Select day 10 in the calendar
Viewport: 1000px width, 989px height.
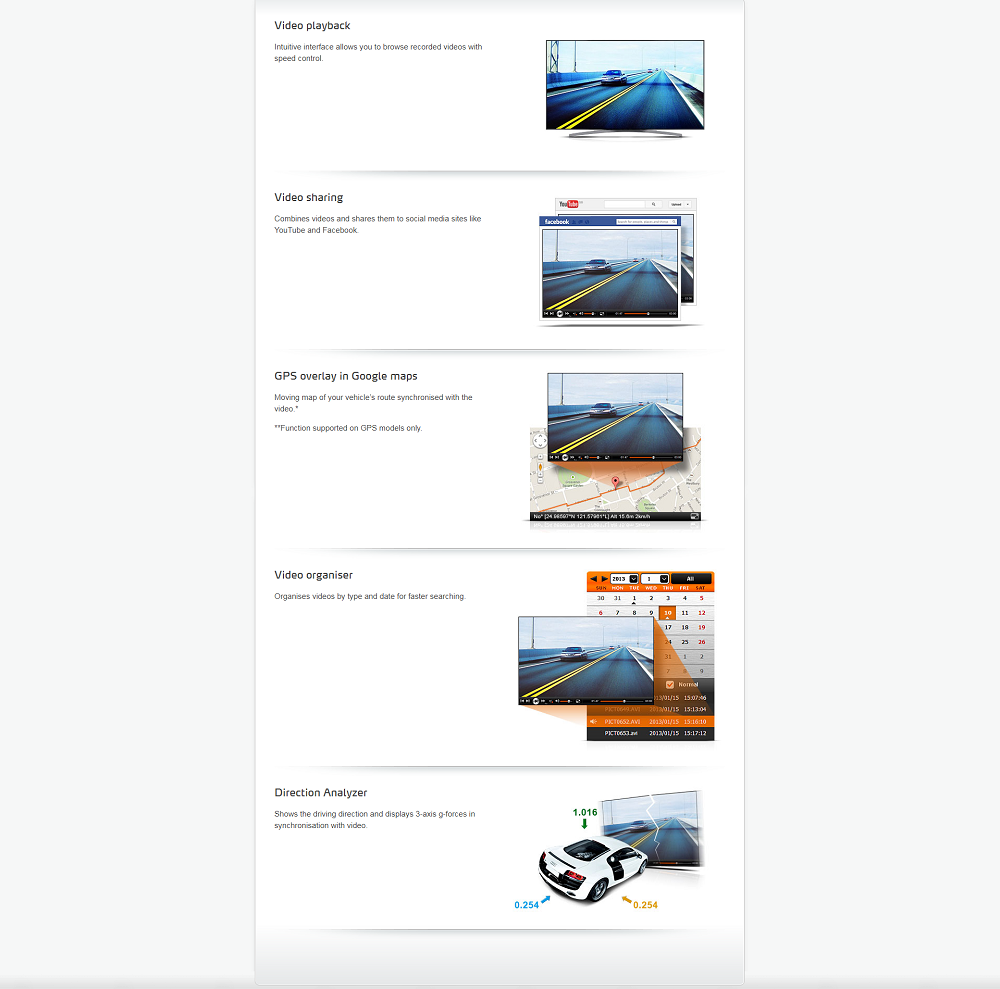click(x=668, y=612)
